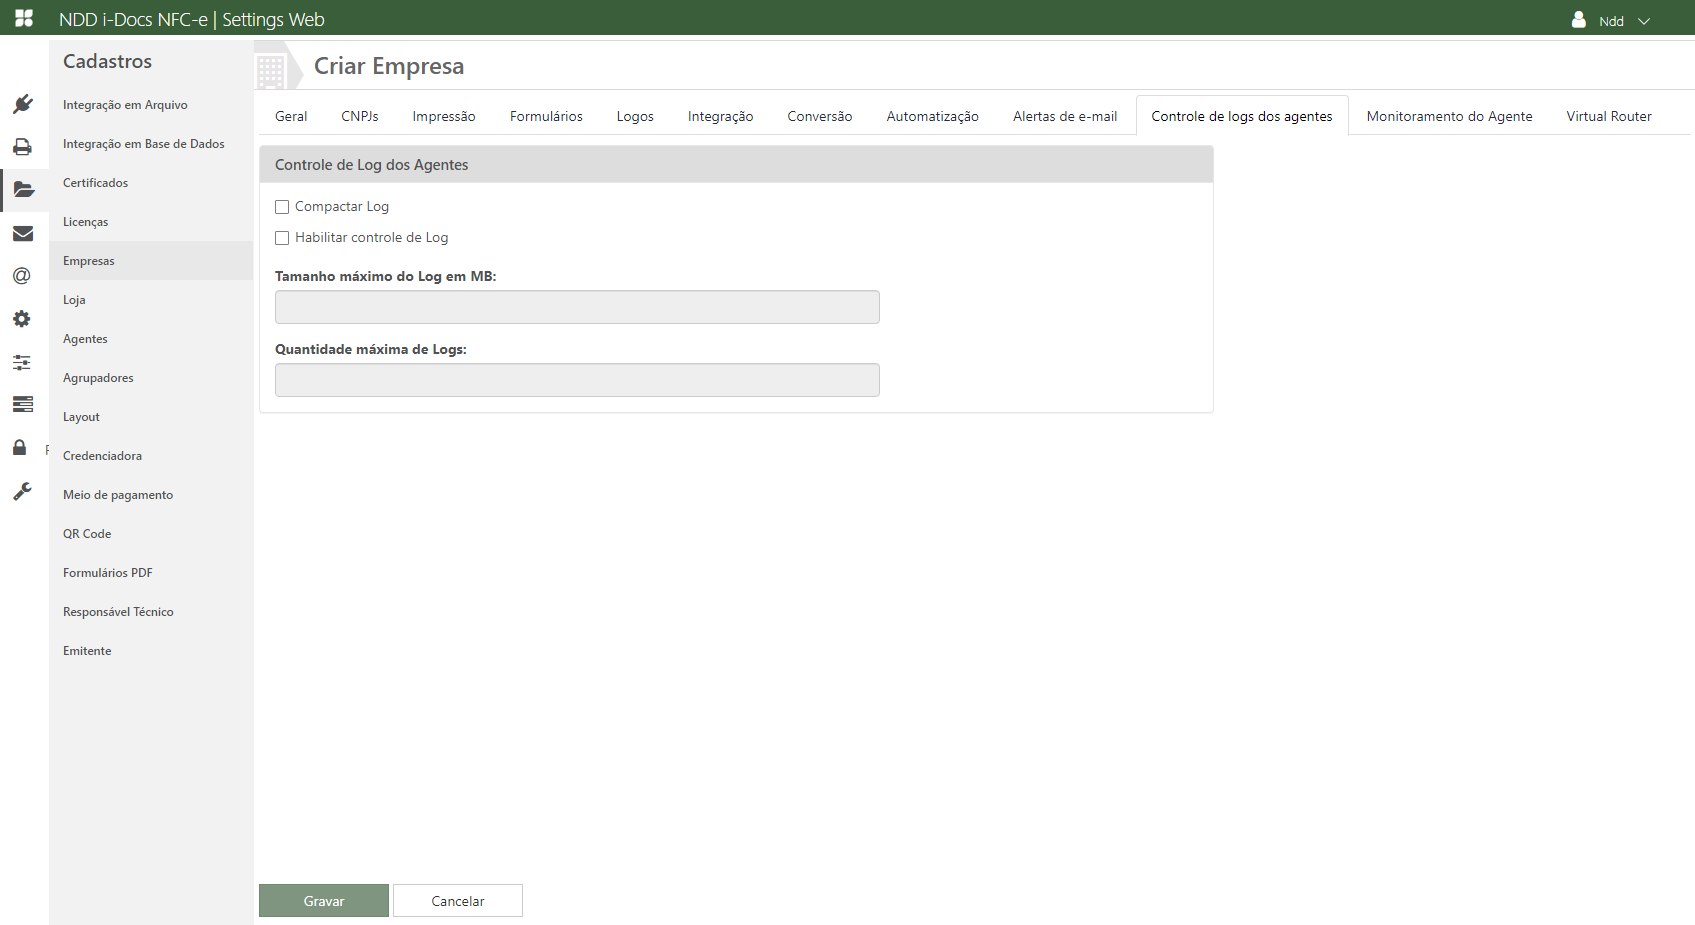The image size is (1695, 925).
Task: Click the at-sign sidebar icon
Action: coord(22,276)
